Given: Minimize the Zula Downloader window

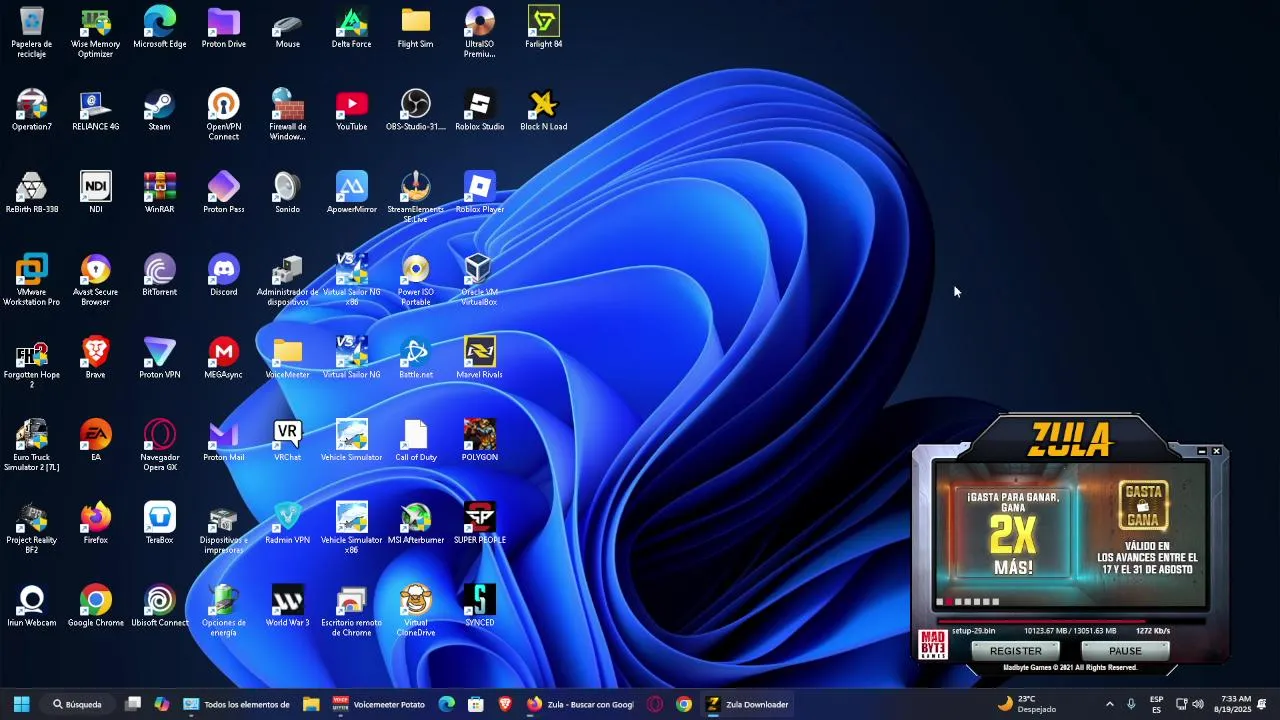Looking at the screenshot, I should point(1202,452).
